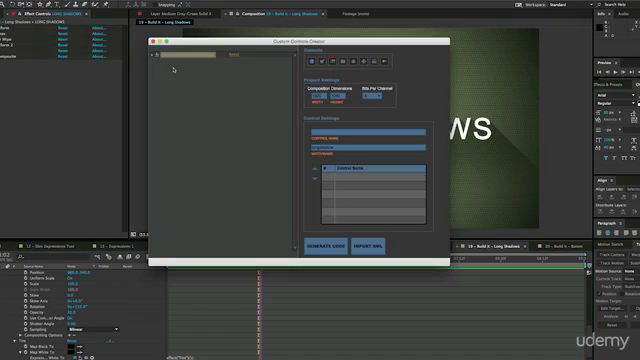Click the fifth Controls icon, the angle type

353,61
